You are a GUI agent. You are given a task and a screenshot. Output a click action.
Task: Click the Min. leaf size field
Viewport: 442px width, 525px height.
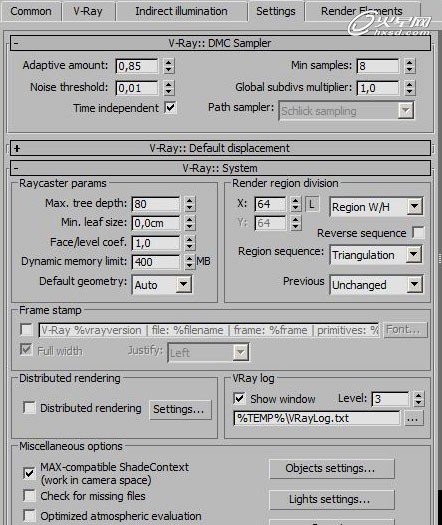pyautogui.click(x=156, y=223)
